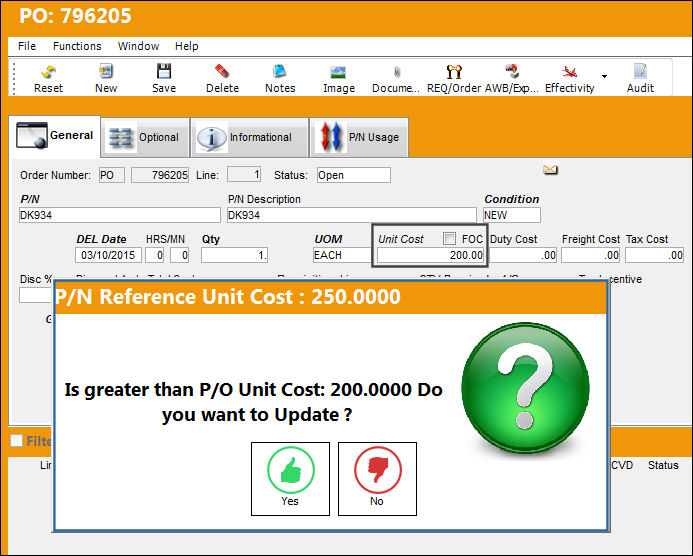Click the order type field PO

click(x=111, y=175)
